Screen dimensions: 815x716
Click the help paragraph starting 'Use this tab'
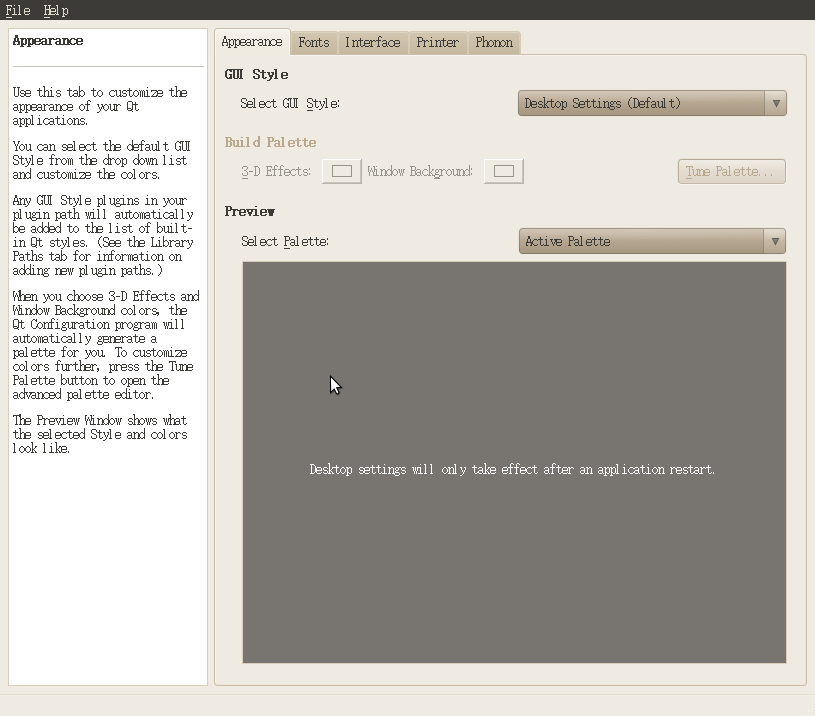(100, 106)
